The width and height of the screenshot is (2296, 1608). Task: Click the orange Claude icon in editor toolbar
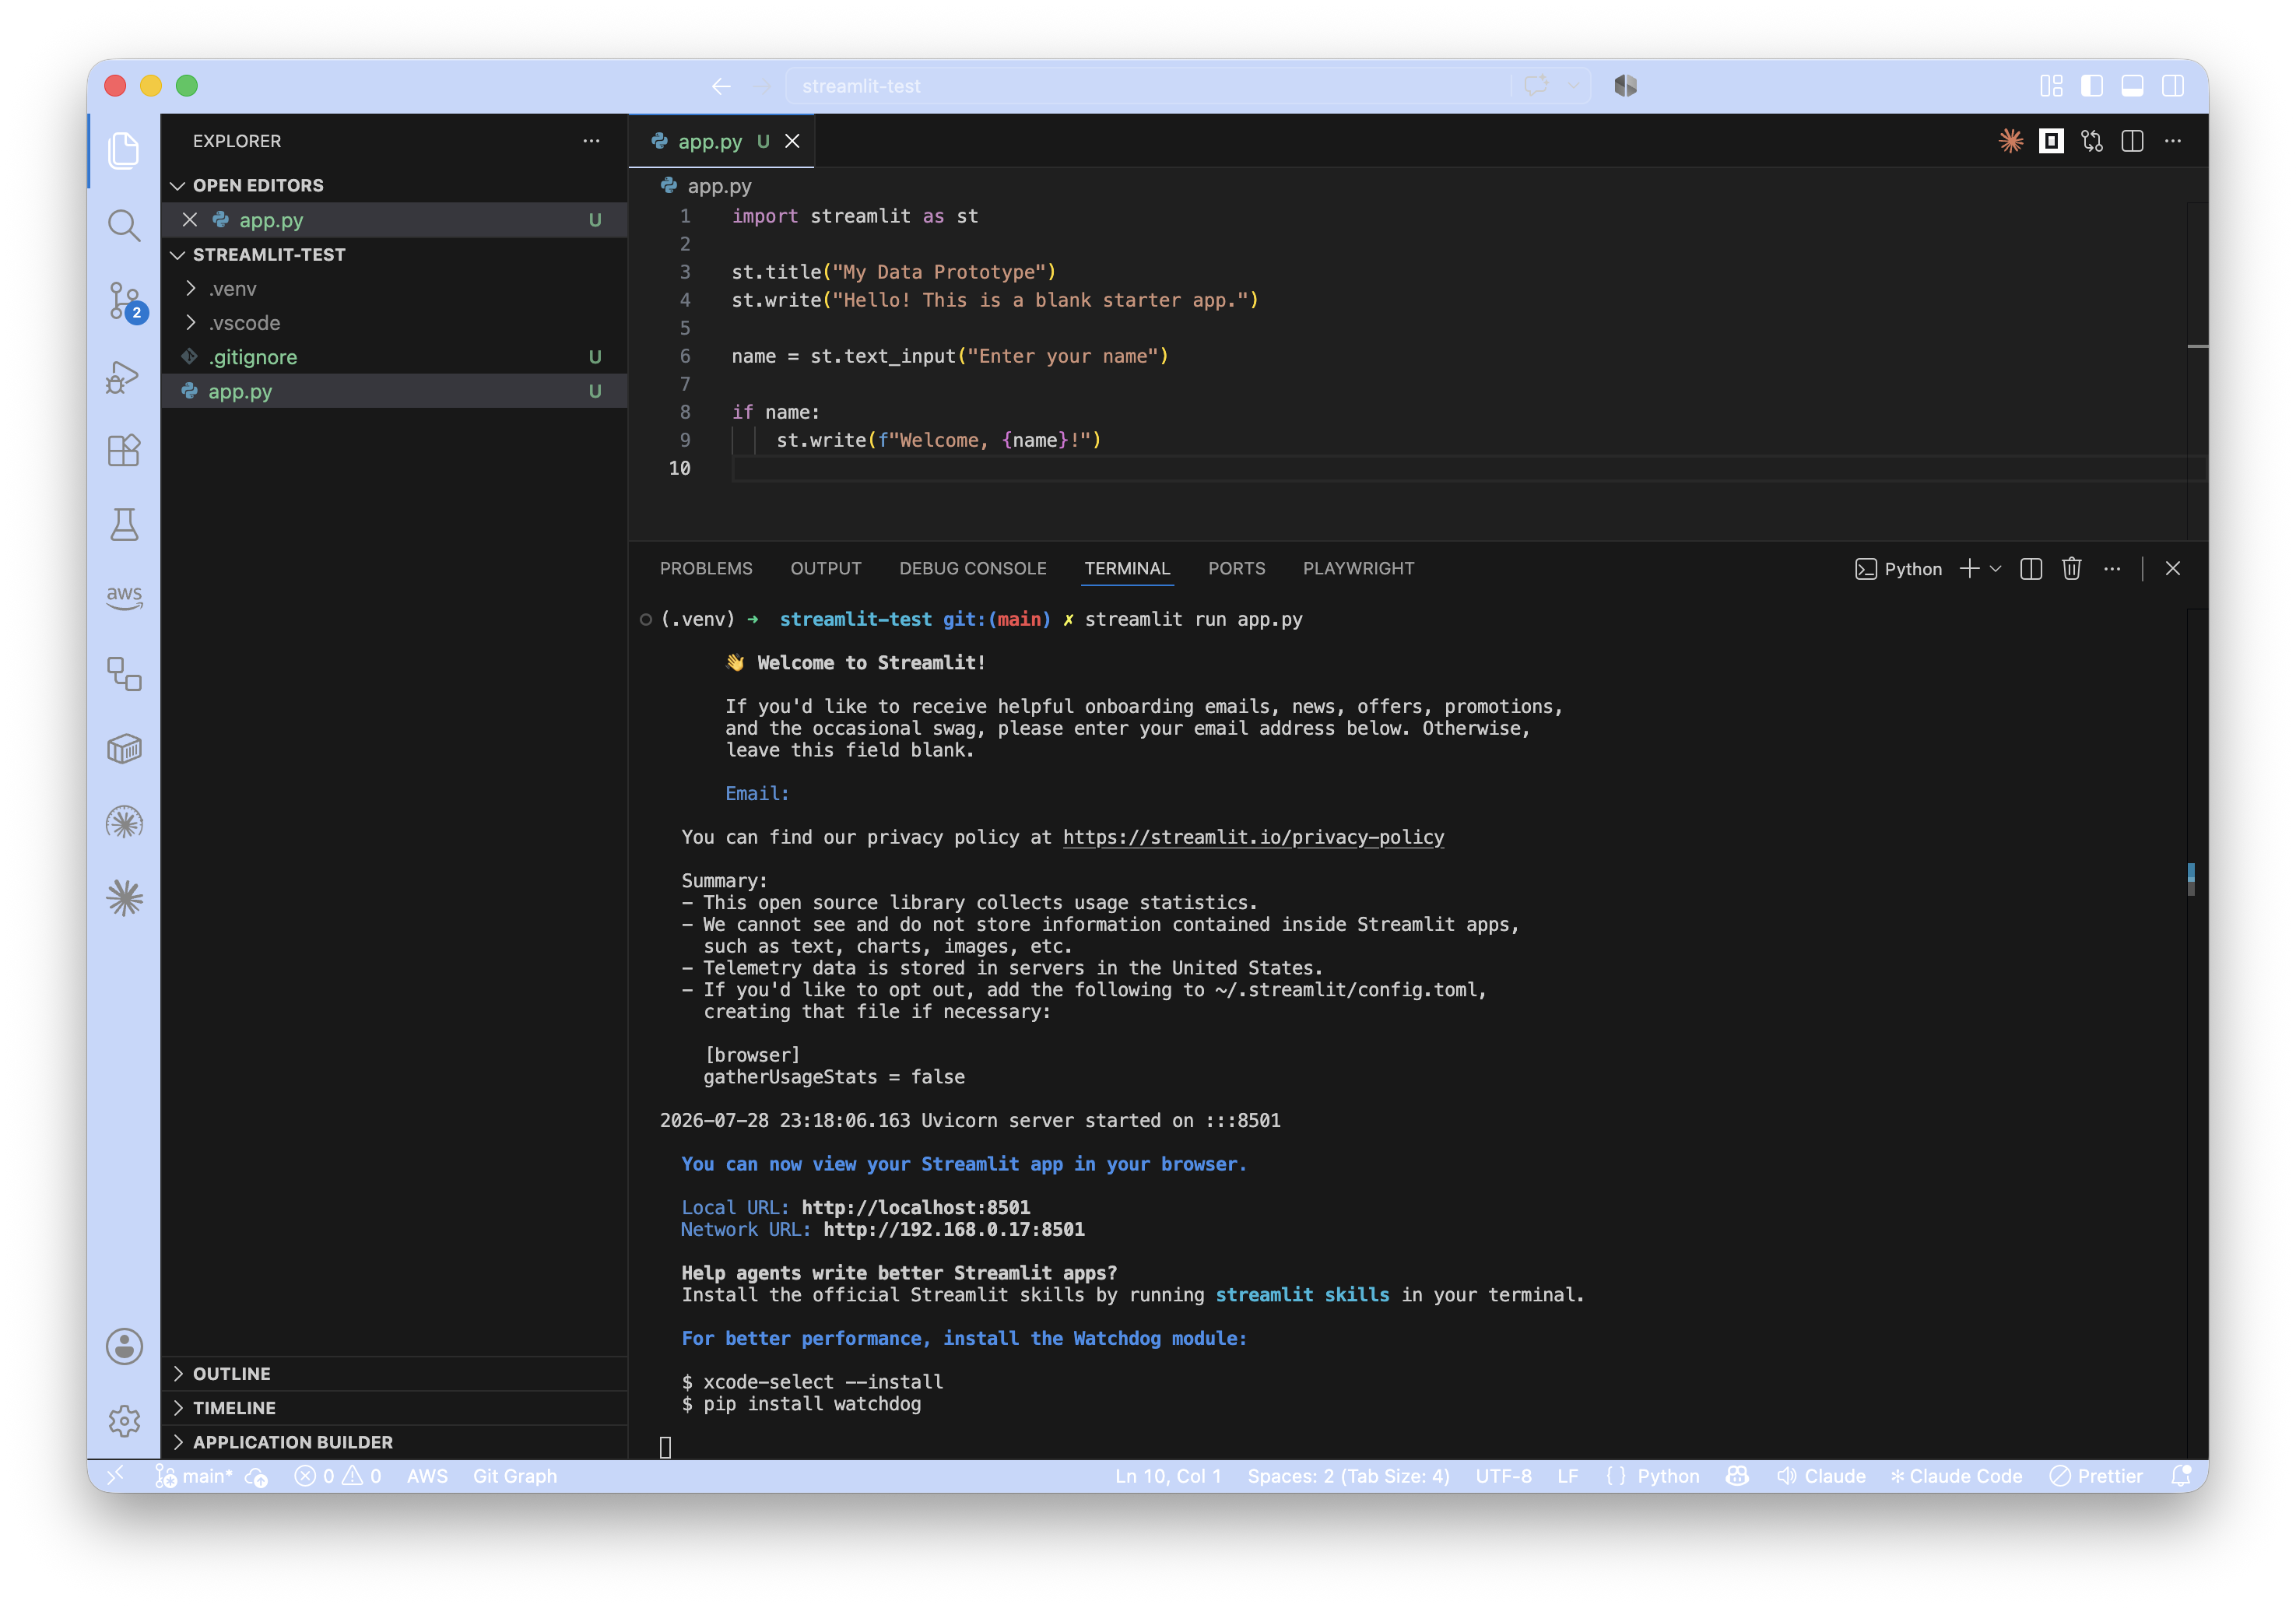coord(2011,141)
